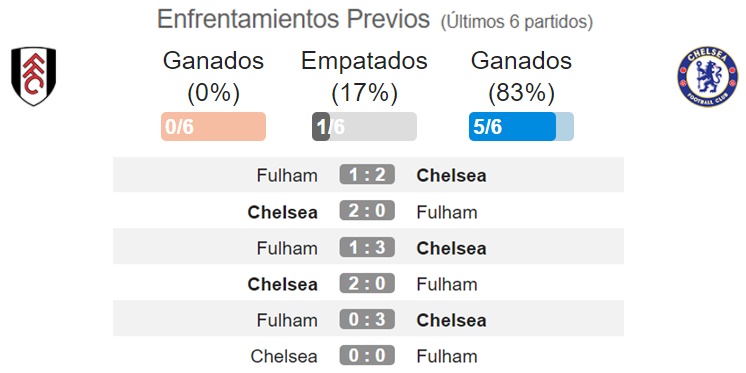Click Fulham in the 1:3 match row
The width and height of the screenshot is (746, 373).
[x=287, y=248]
